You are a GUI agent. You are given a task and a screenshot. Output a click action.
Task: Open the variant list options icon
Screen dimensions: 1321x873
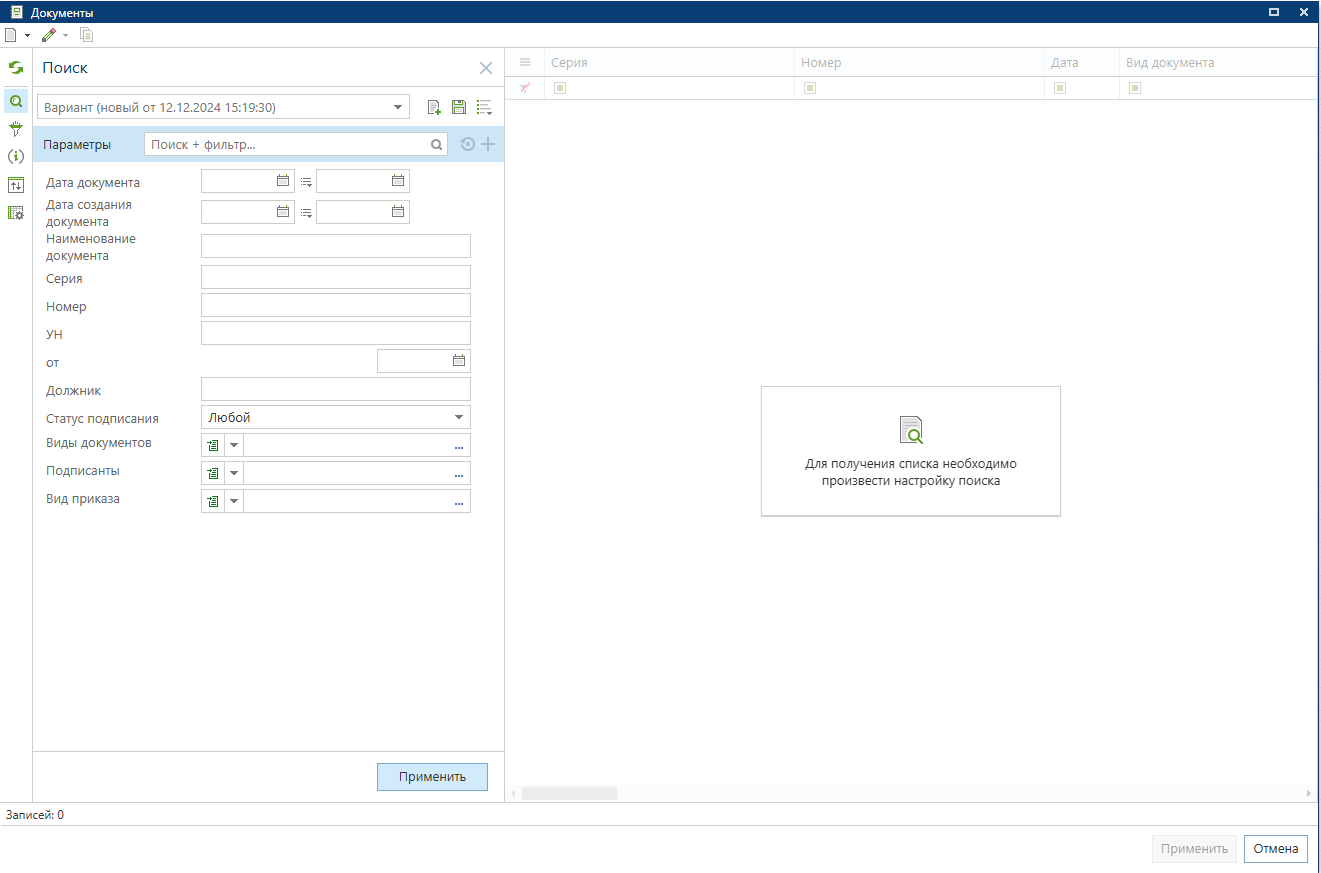(484, 107)
